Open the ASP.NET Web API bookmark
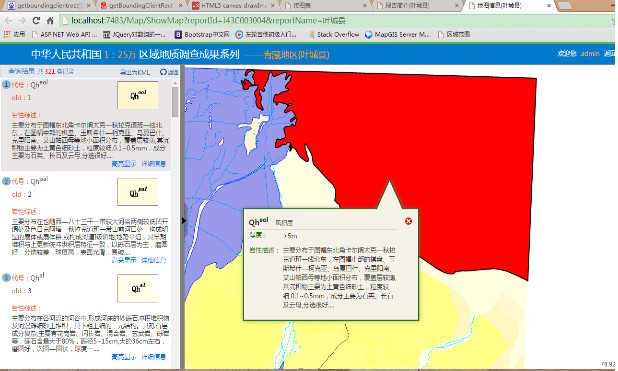 [64, 35]
